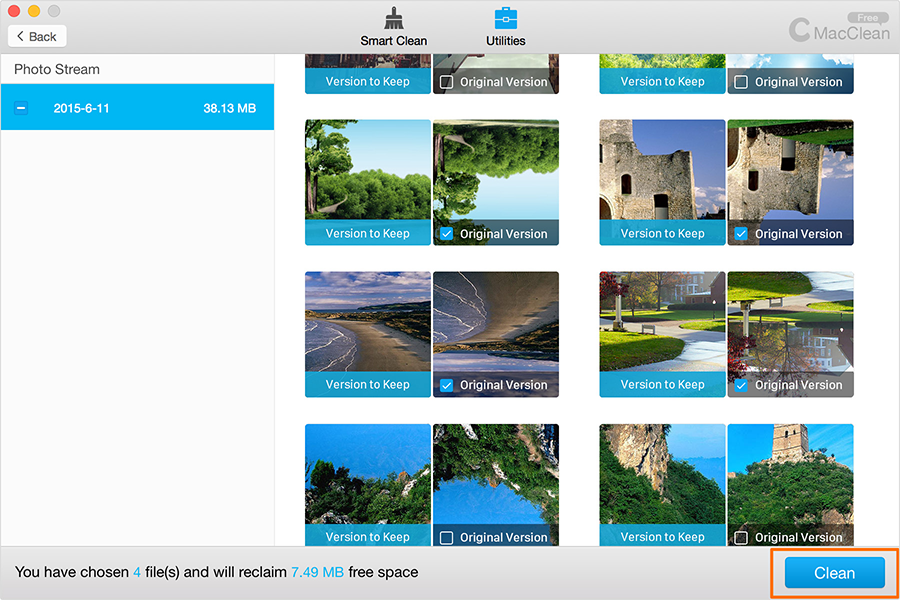Click the Back button
The width and height of the screenshot is (900, 600).
37,36
